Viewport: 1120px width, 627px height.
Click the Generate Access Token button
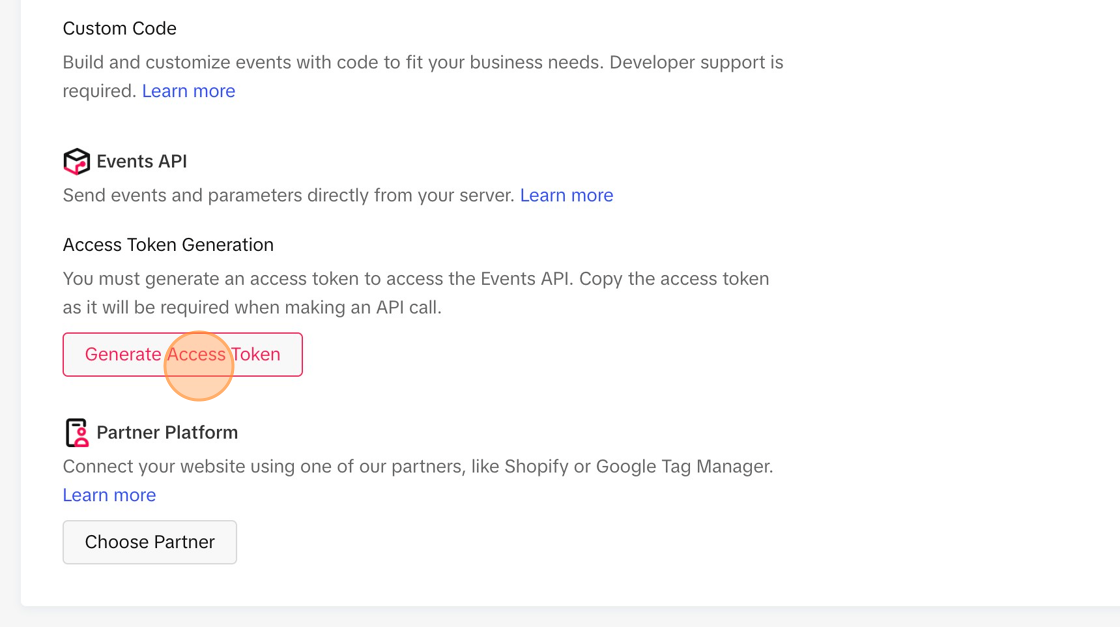(182, 354)
